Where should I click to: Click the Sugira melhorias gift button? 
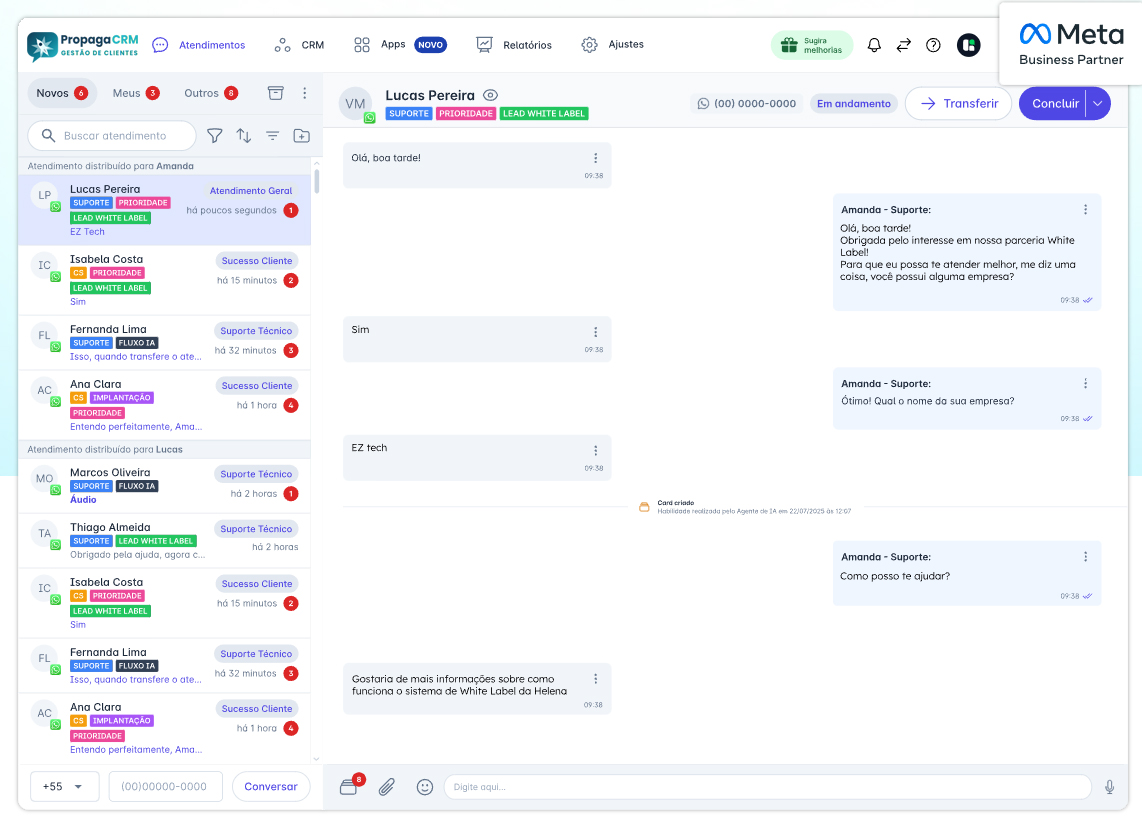click(811, 45)
